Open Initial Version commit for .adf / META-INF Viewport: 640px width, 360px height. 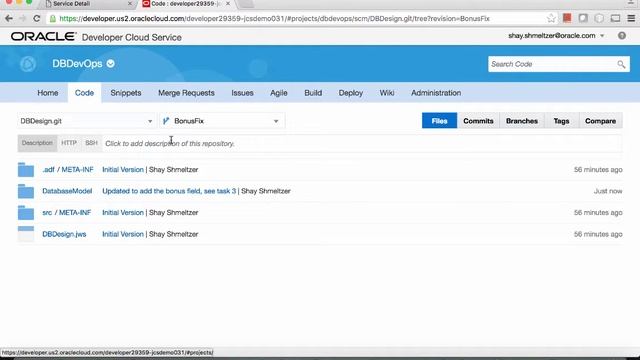[123, 170]
